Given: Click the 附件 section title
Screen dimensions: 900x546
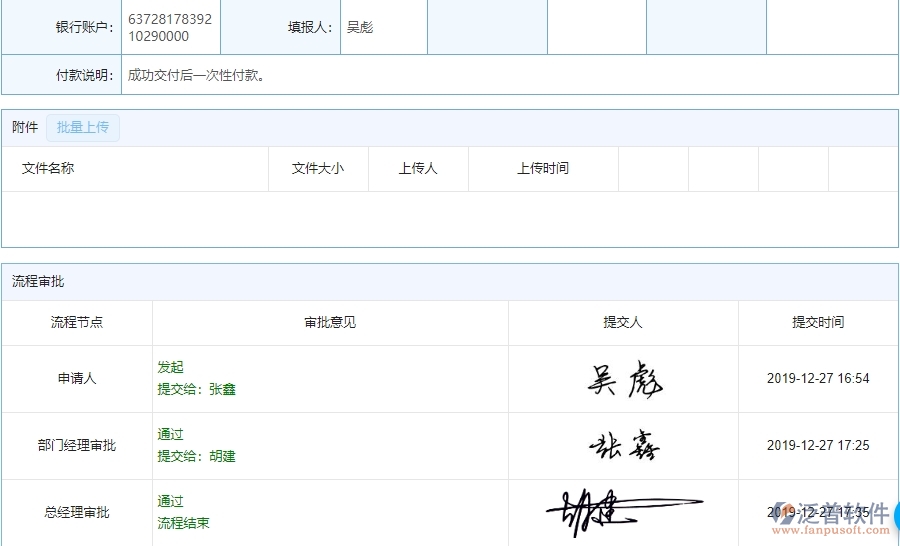Looking at the screenshot, I should coord(25,127).
